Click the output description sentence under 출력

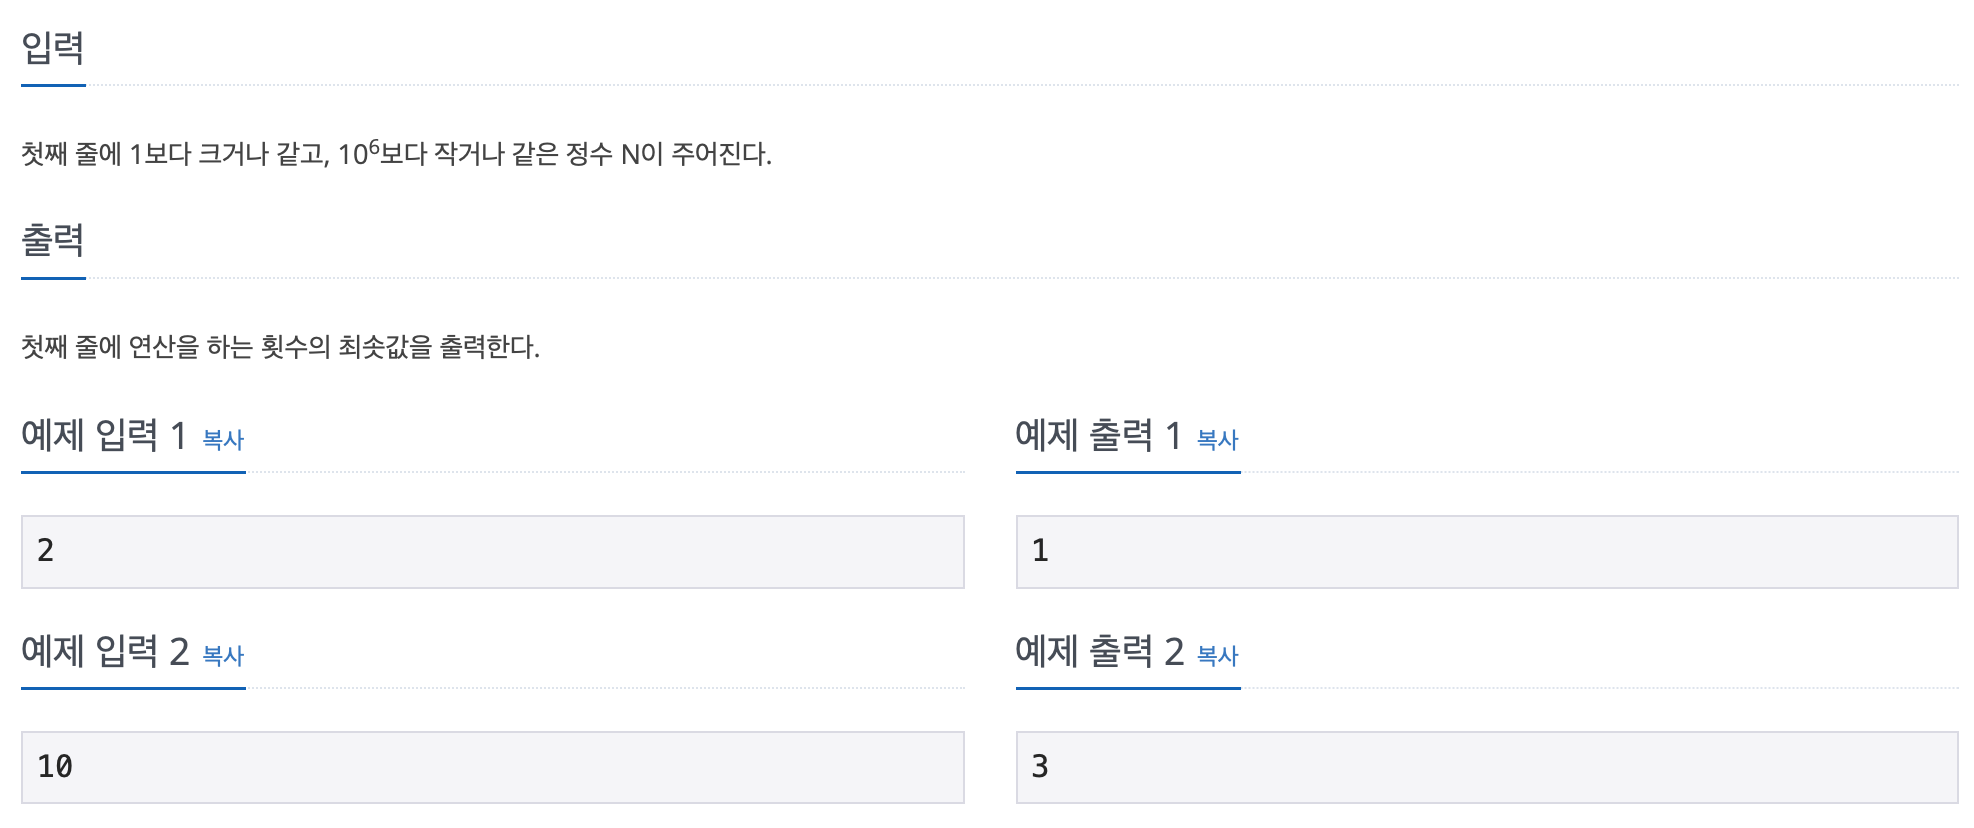tap(280, 344)
